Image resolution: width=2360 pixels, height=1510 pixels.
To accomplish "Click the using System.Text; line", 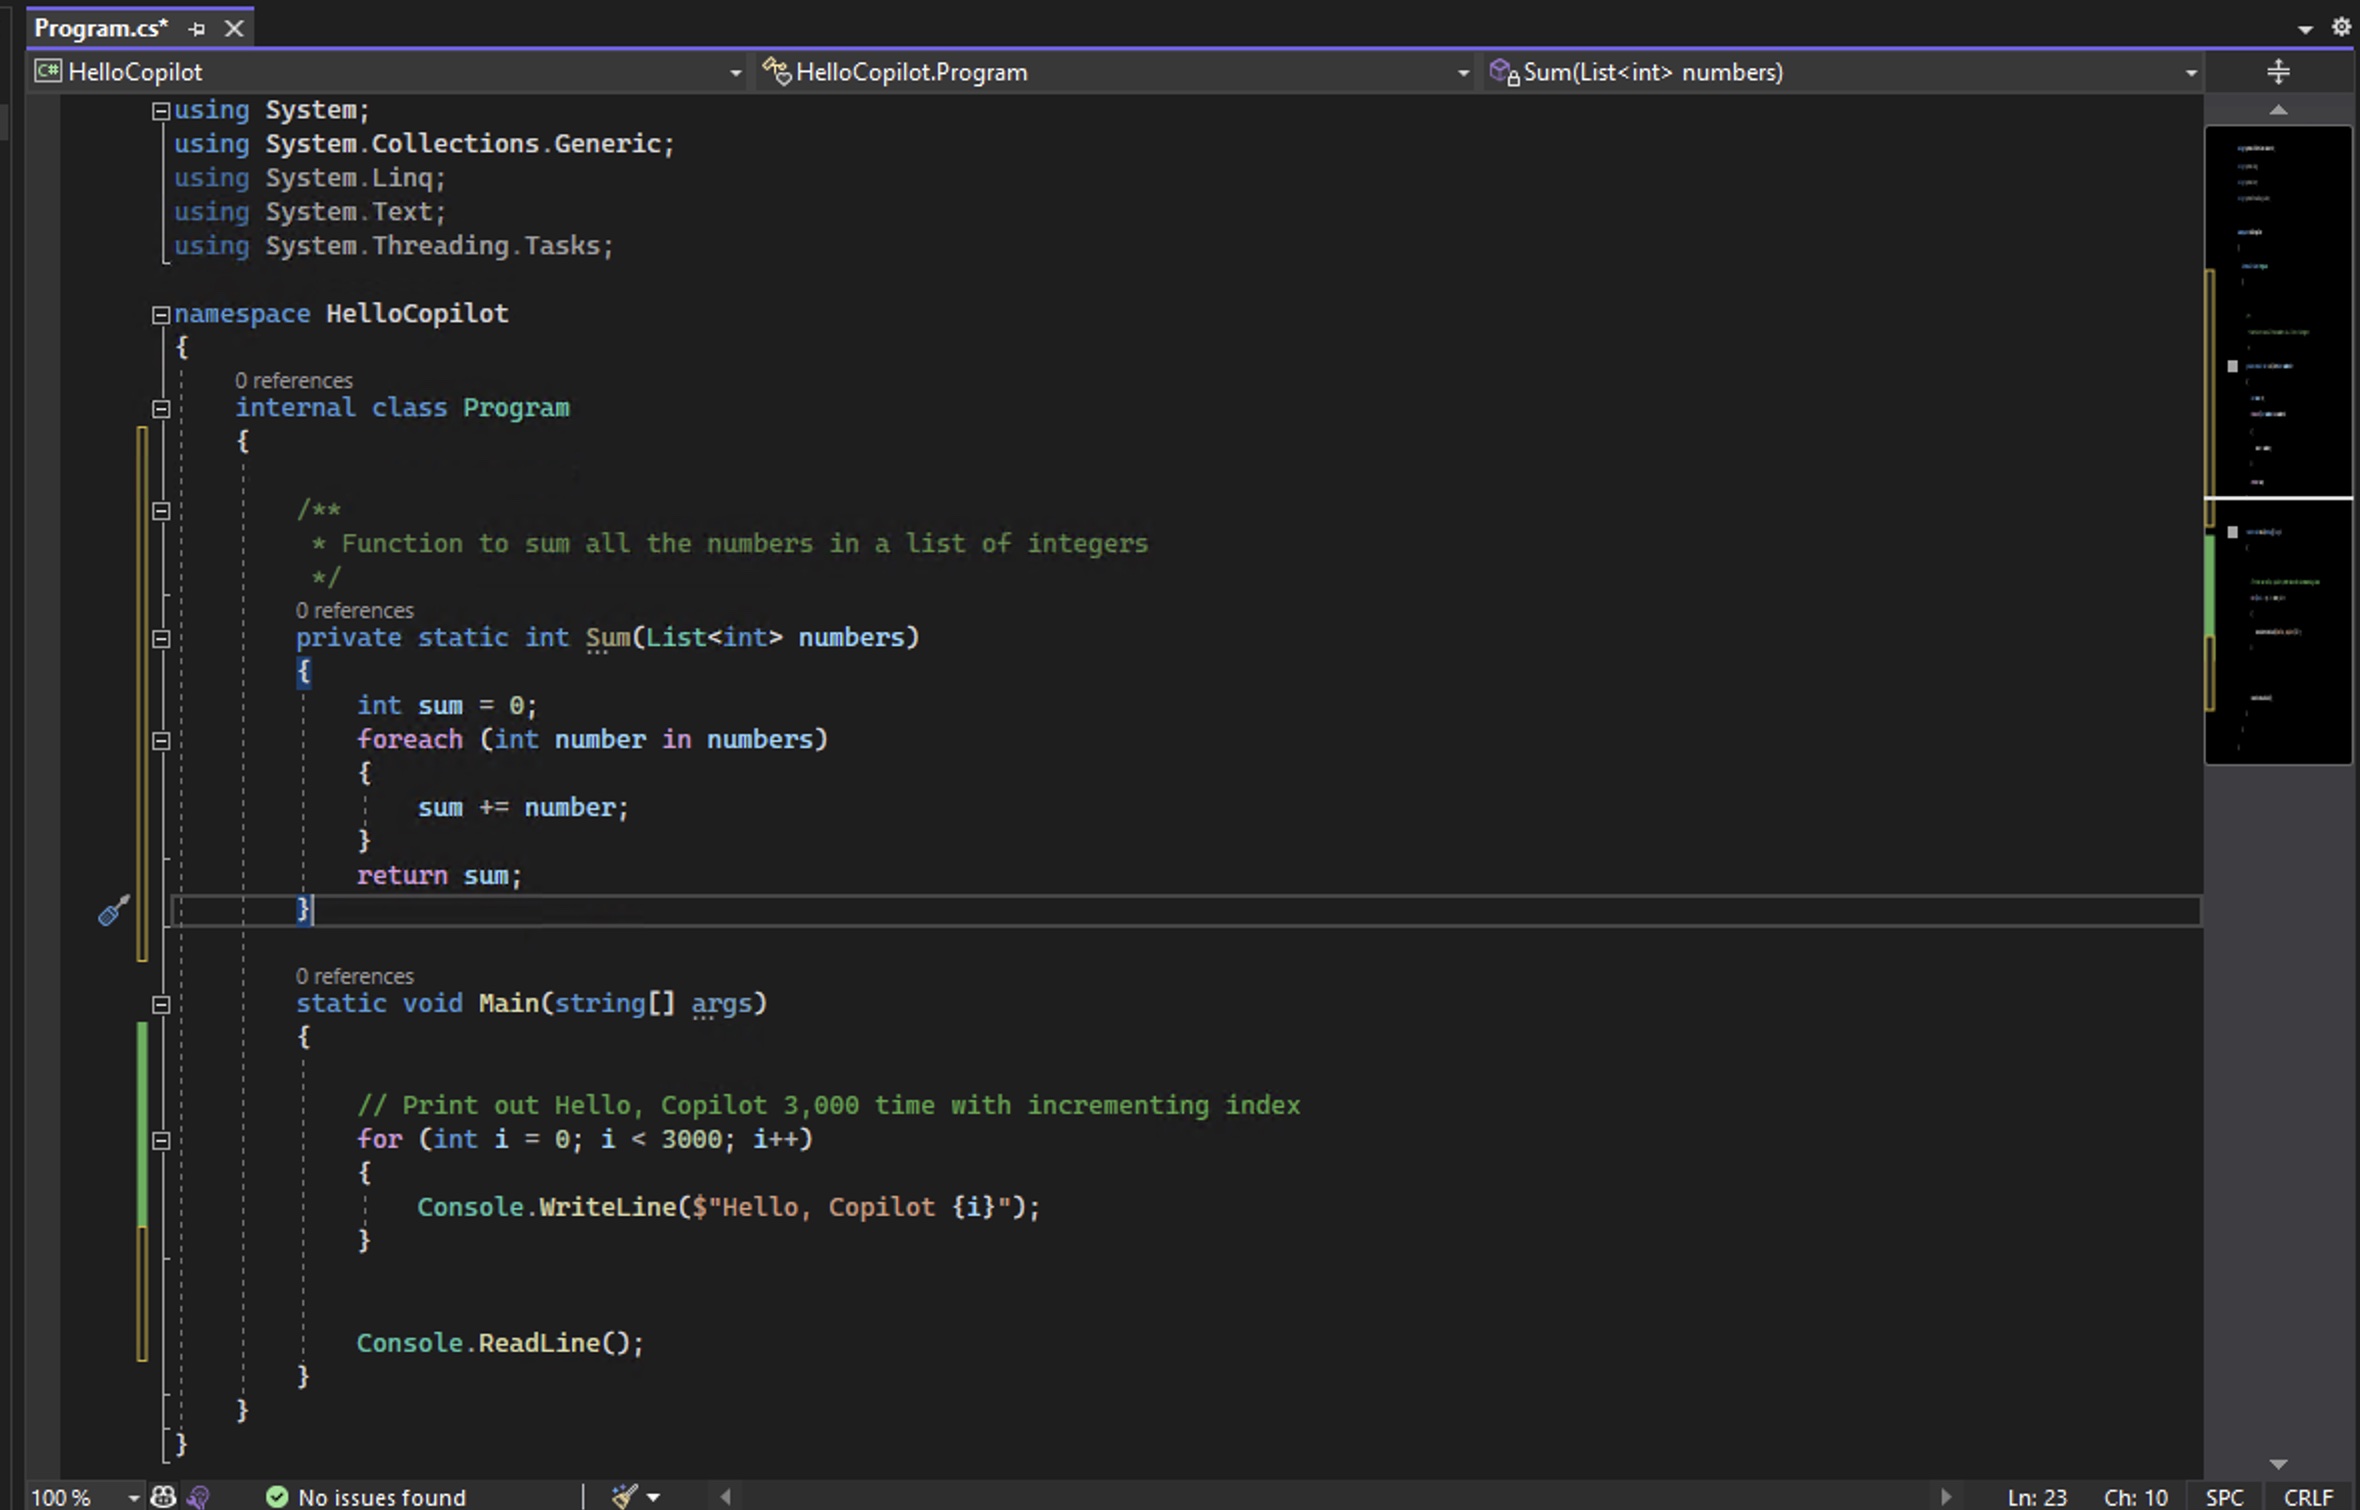I will [x=310, y=212].
